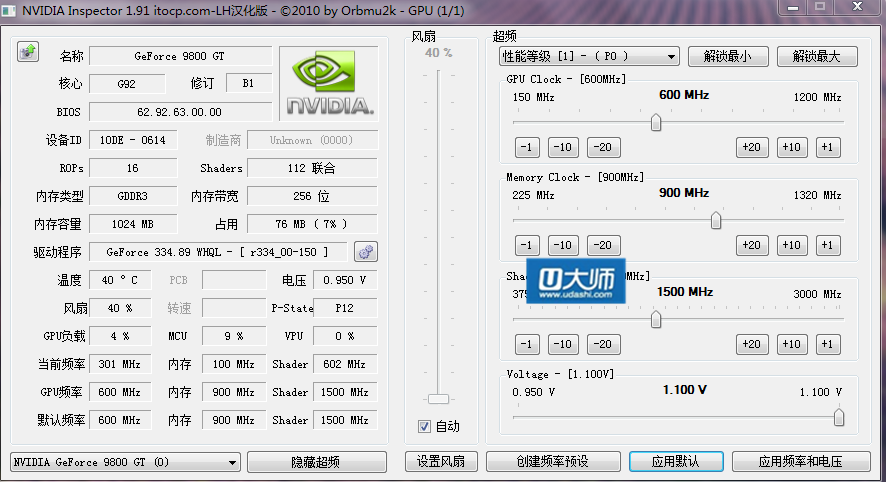
Task: Click the GPU负载 field showing 4 %
Action: click(x=120, y=336)
